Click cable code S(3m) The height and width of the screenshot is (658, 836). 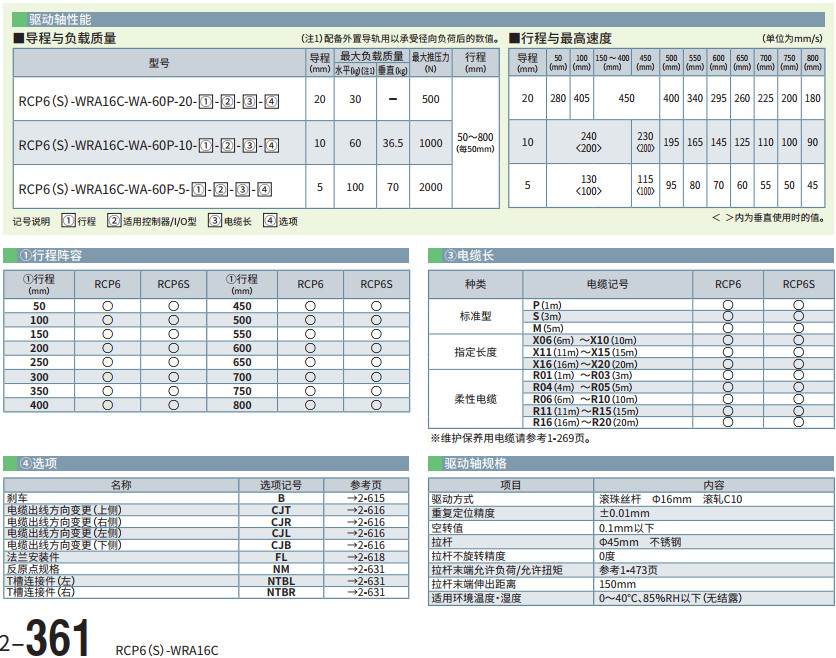547,316
